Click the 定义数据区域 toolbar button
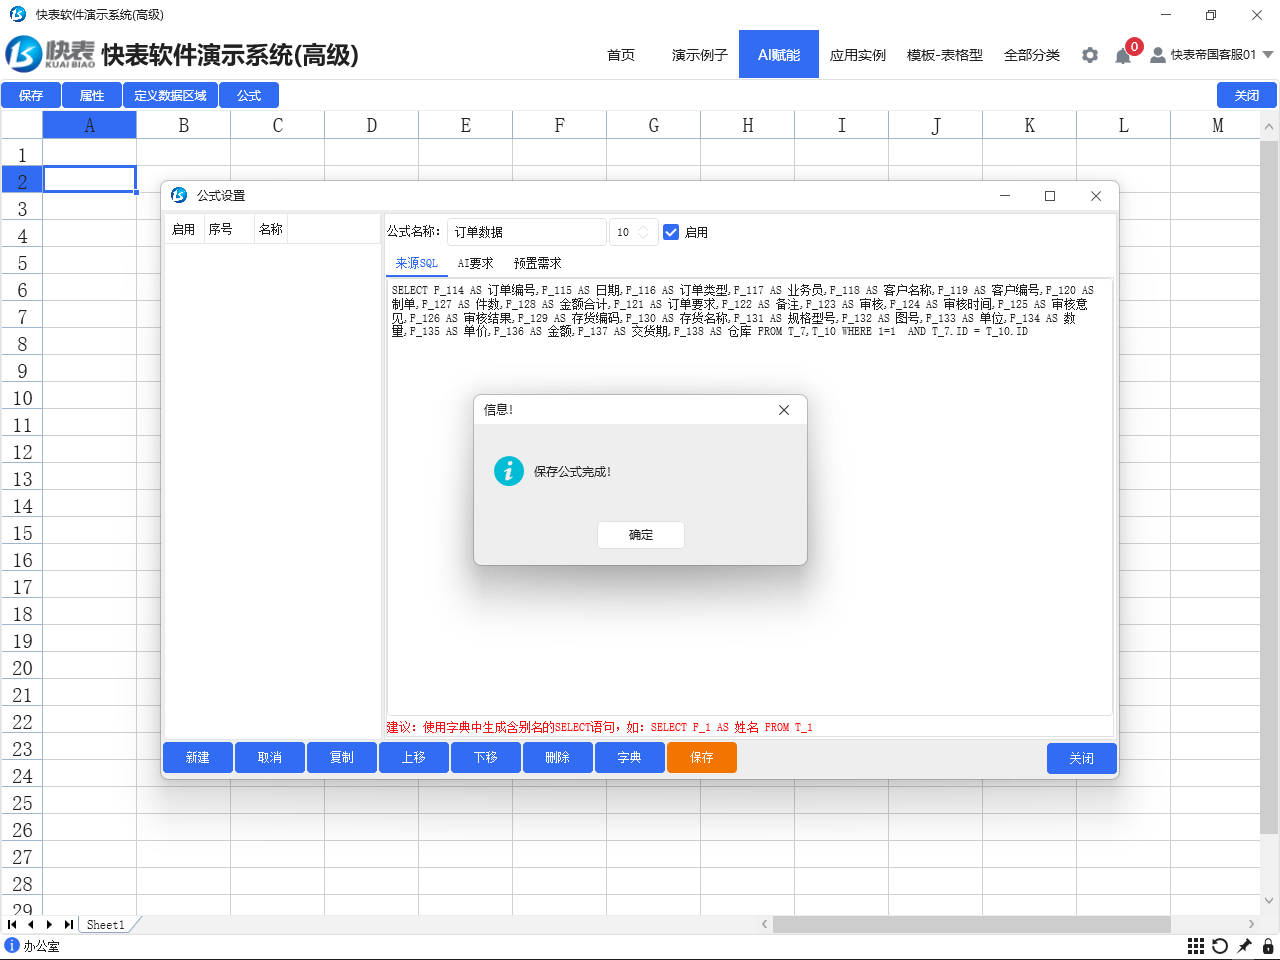Screen dimensions: 1280x960 170,95
